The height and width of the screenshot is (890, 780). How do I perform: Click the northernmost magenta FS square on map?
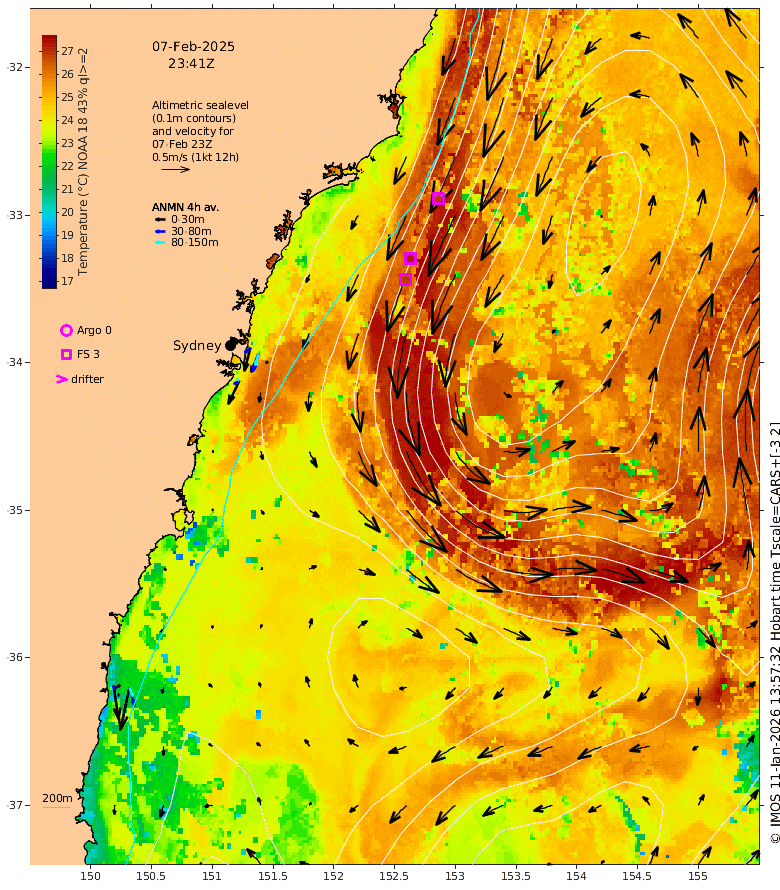(438, 199)
